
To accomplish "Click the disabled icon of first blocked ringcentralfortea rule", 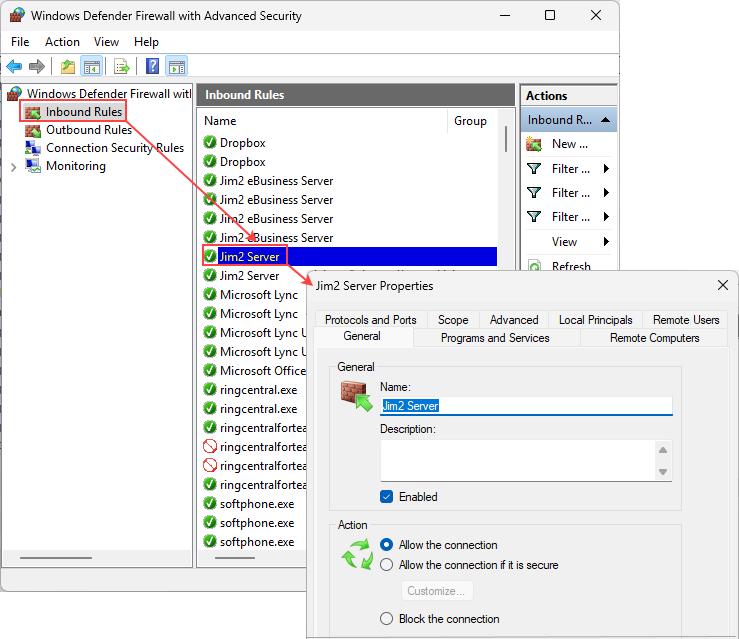I will coord(210,446).
